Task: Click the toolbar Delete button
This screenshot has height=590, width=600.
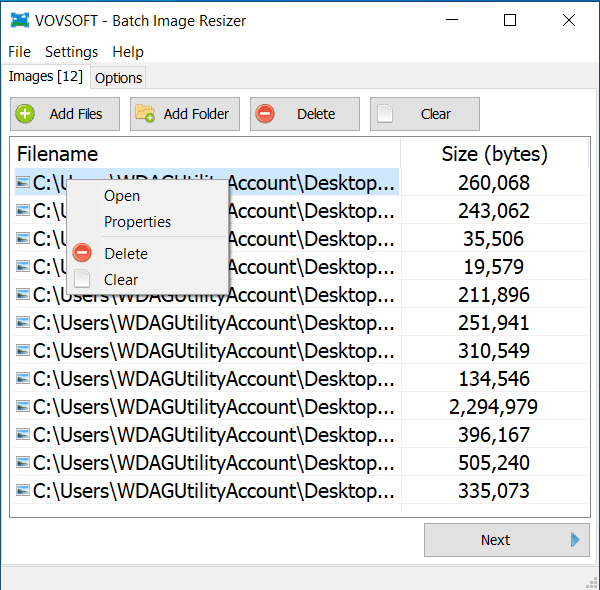Action: (305, 114)
